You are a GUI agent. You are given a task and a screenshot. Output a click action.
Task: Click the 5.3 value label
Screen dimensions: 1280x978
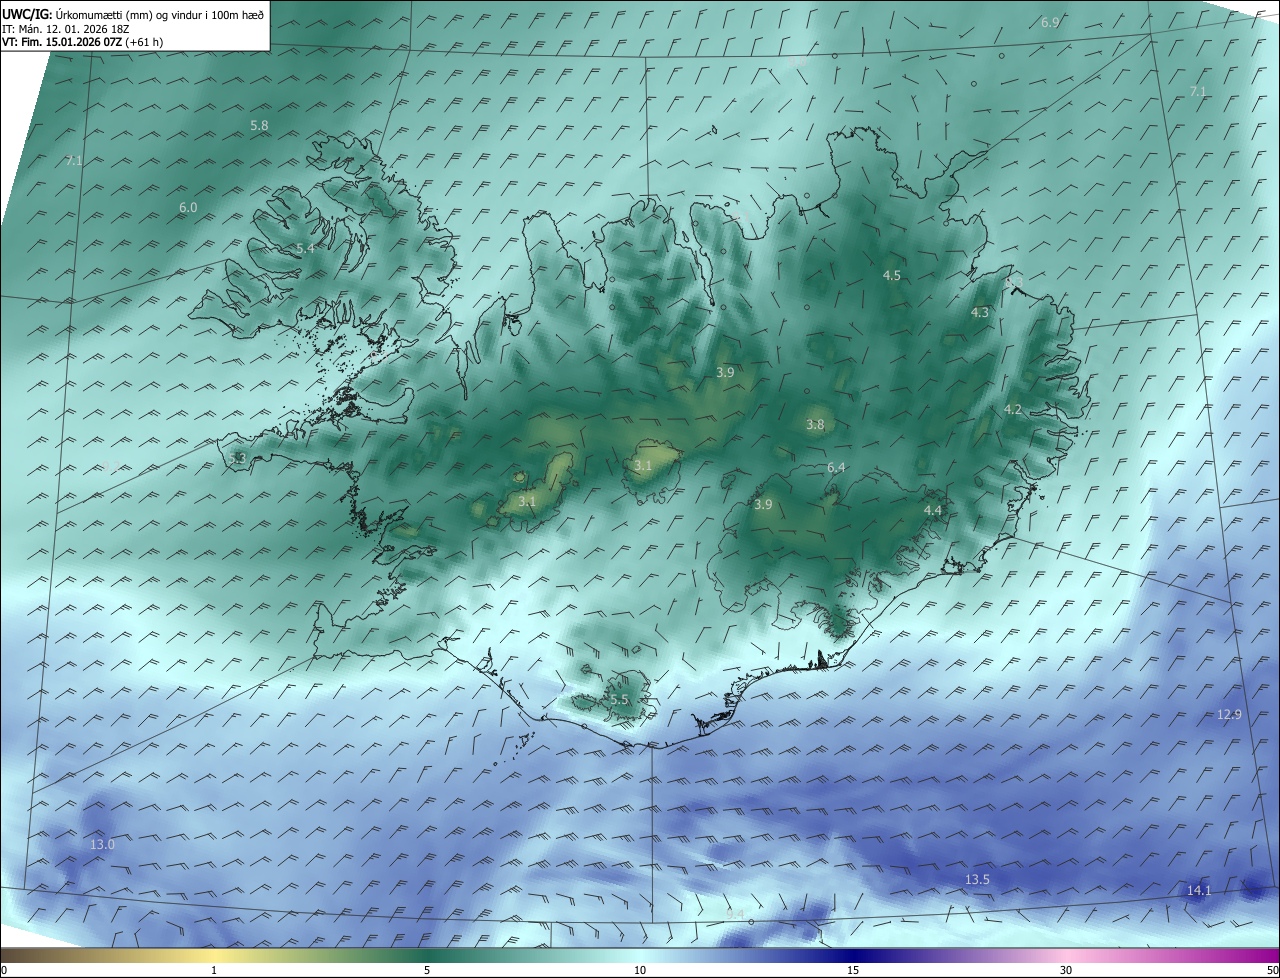[x=237, y=458]
